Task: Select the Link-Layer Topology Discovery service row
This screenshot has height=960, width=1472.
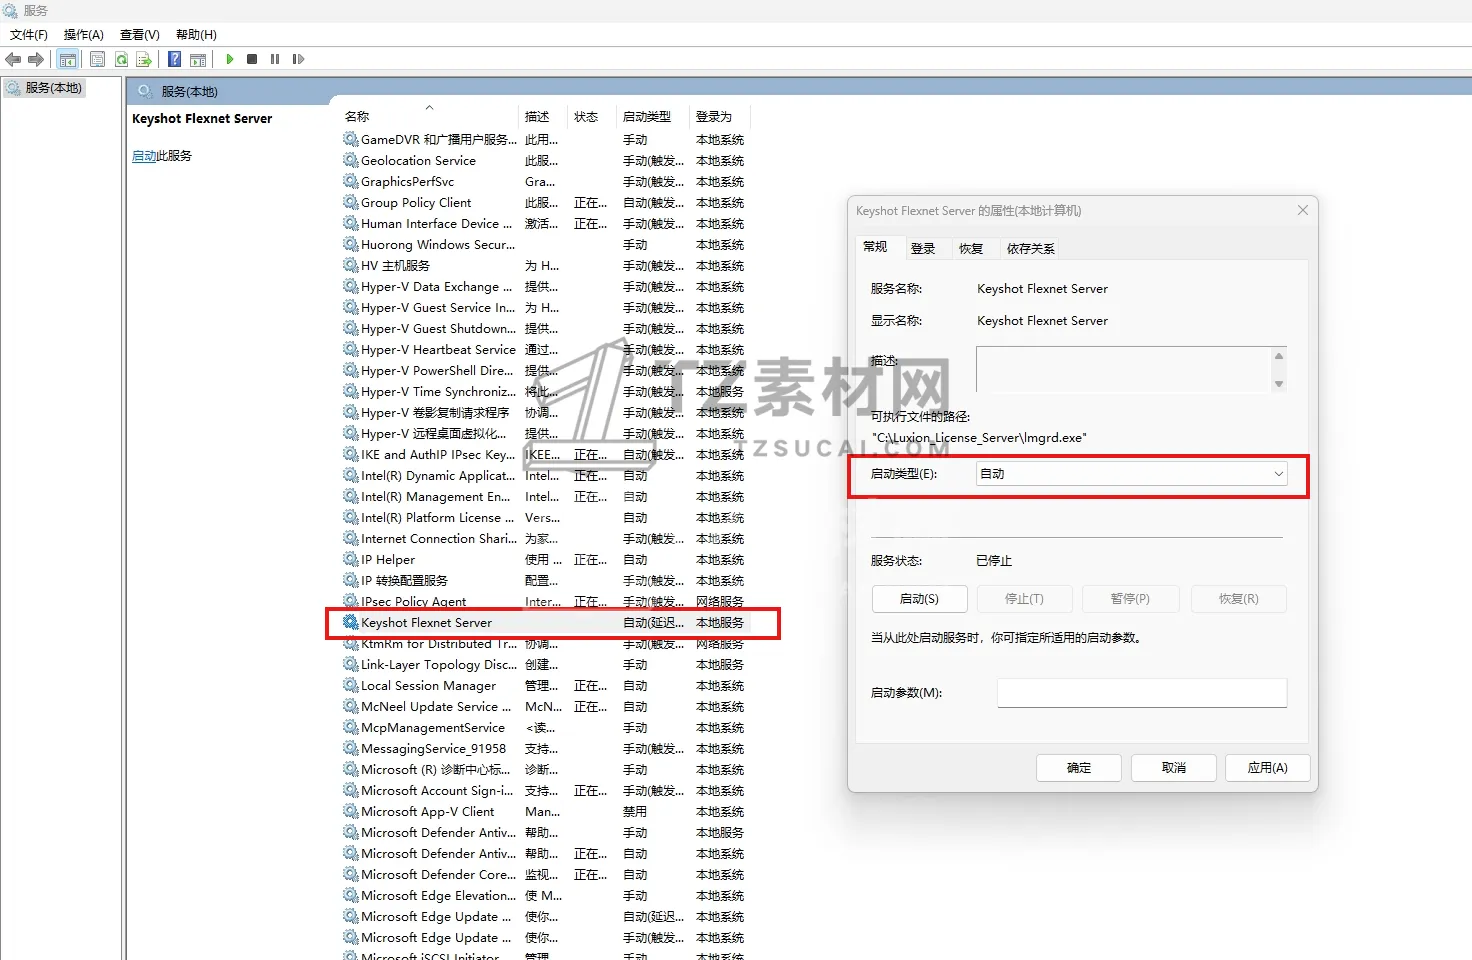Action: (x=545, y=664)
